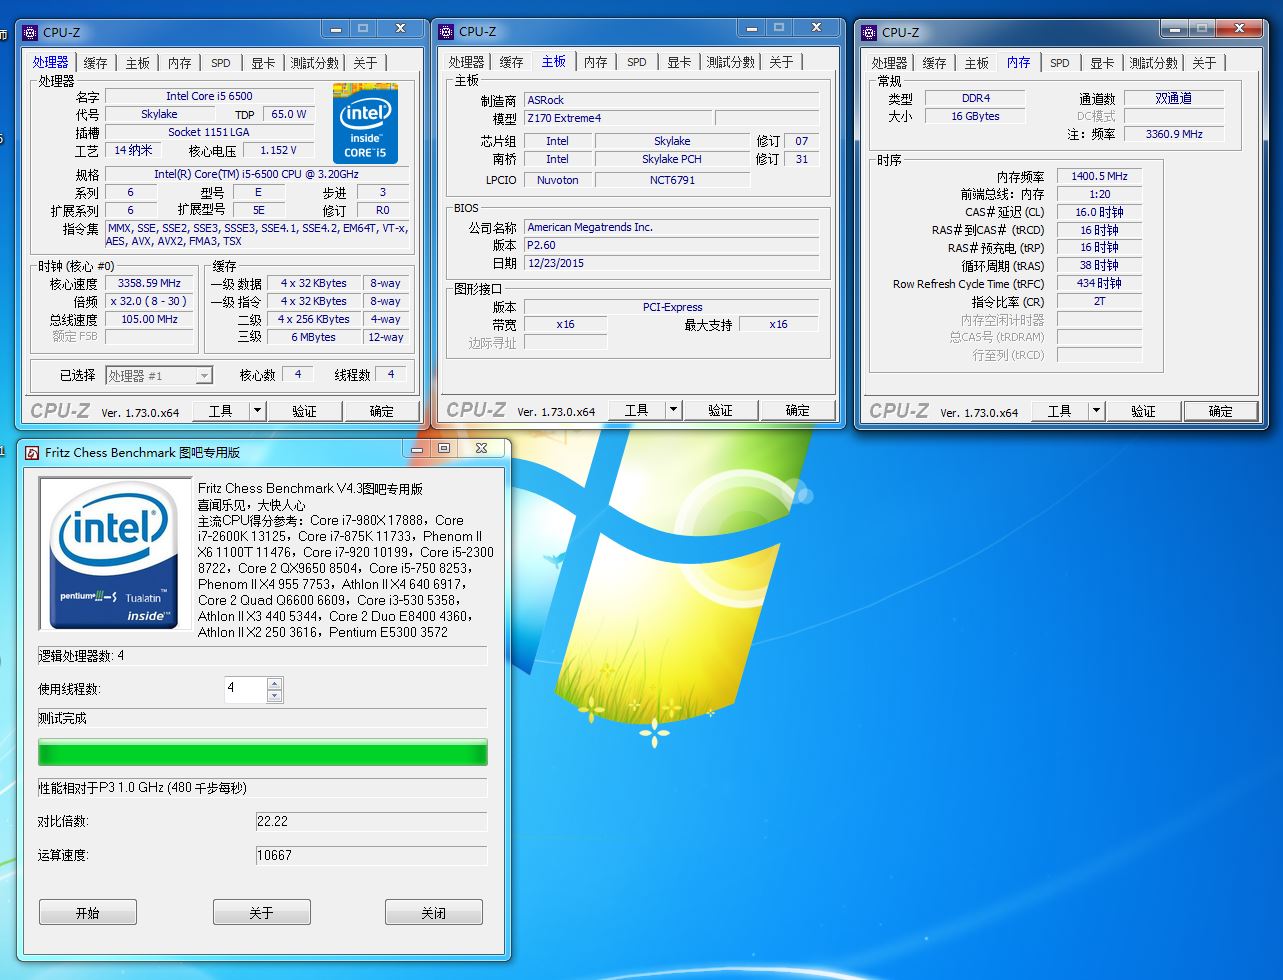Click the 使用线程数 input field
The width and height of the screenshot is (1283, 980).
click(246, 689)
